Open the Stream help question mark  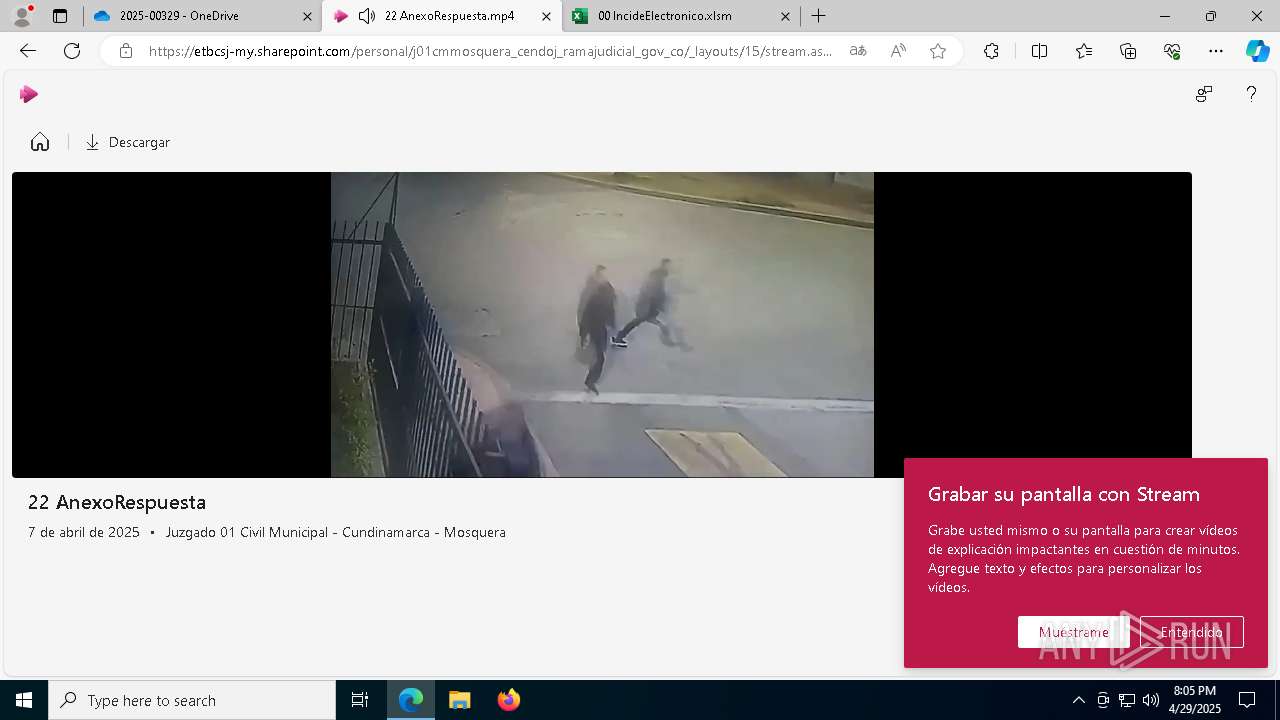(1251, 94)
